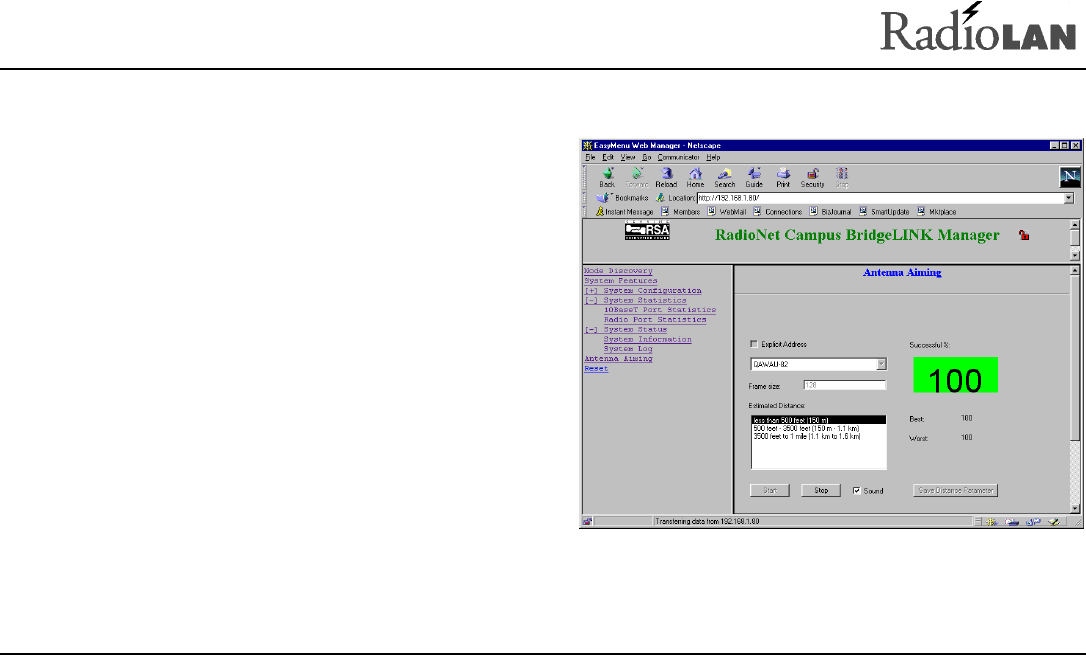Open Antenna Aiming sidebar link
The height and width of the screenshot is (655, 1086).
[x=618, y=359]
